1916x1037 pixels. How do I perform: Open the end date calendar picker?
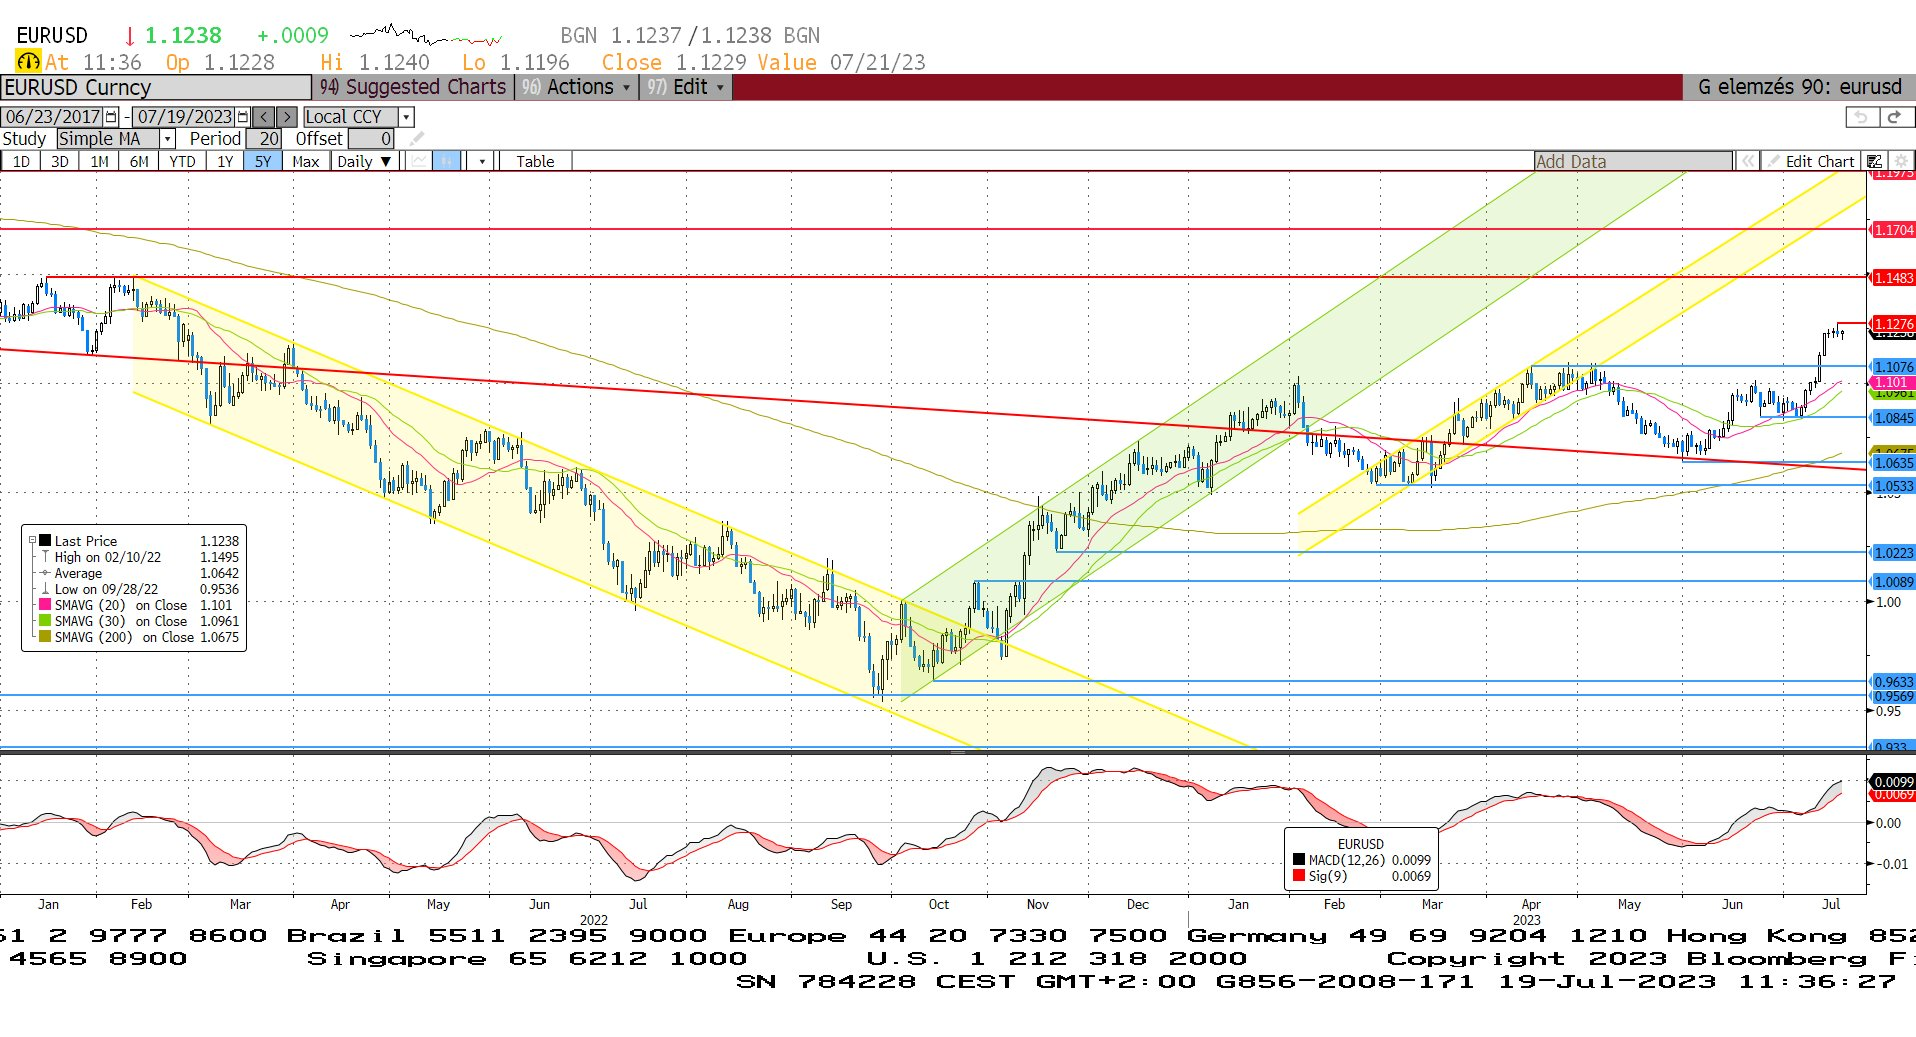coord(243,117)
